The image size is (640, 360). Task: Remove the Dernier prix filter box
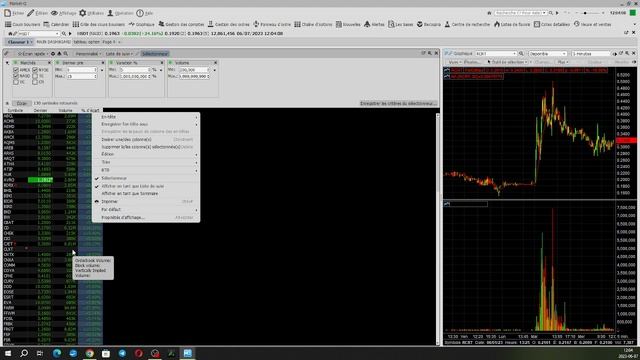point(103,63)
